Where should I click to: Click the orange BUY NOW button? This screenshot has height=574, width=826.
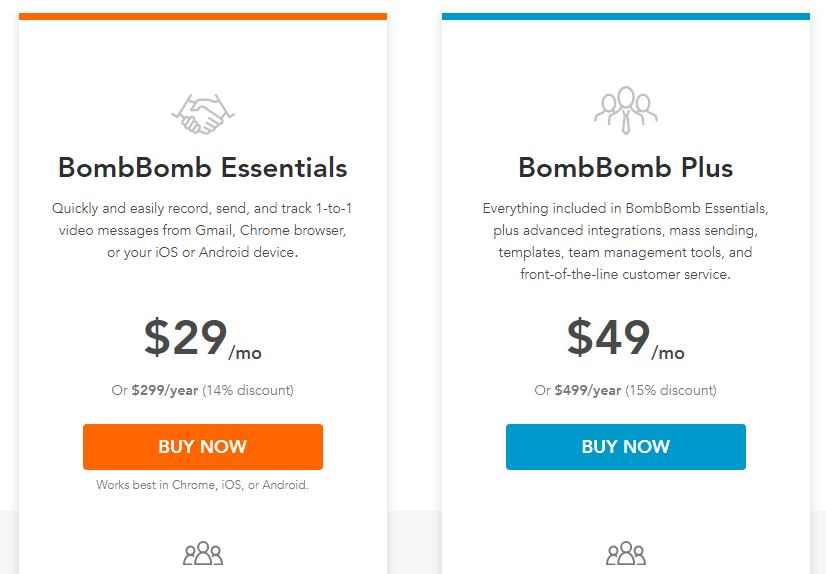tap(203, 447)
